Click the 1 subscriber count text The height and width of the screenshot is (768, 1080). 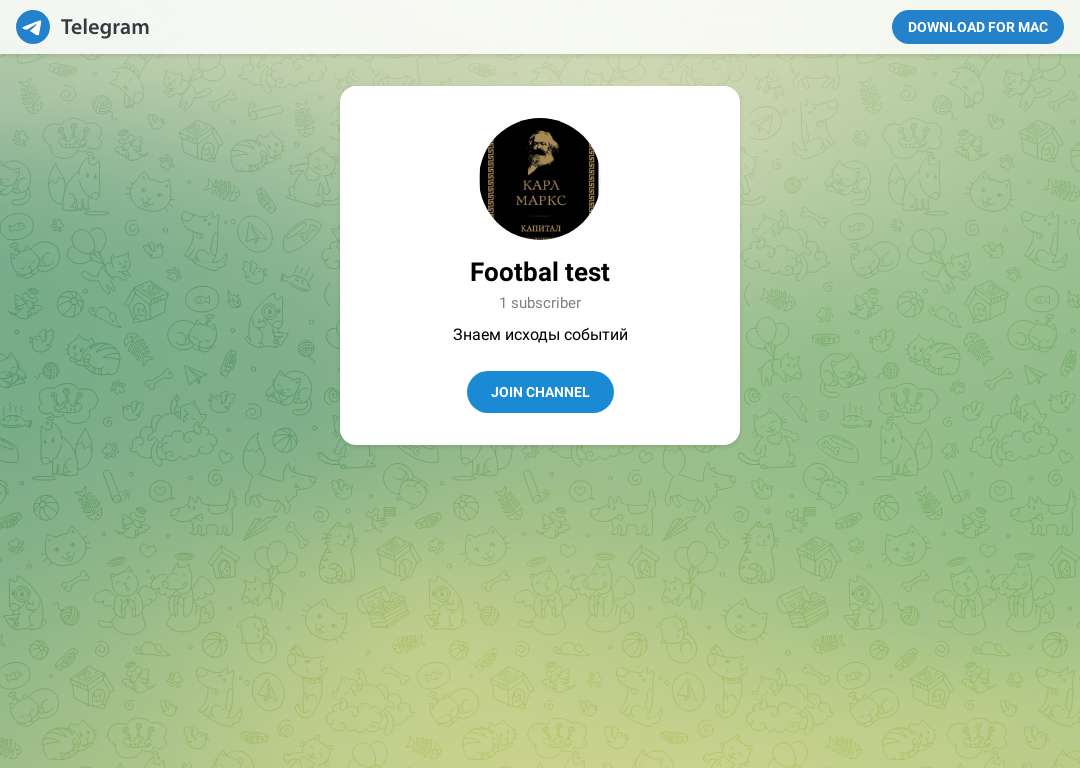click(540, 303)
